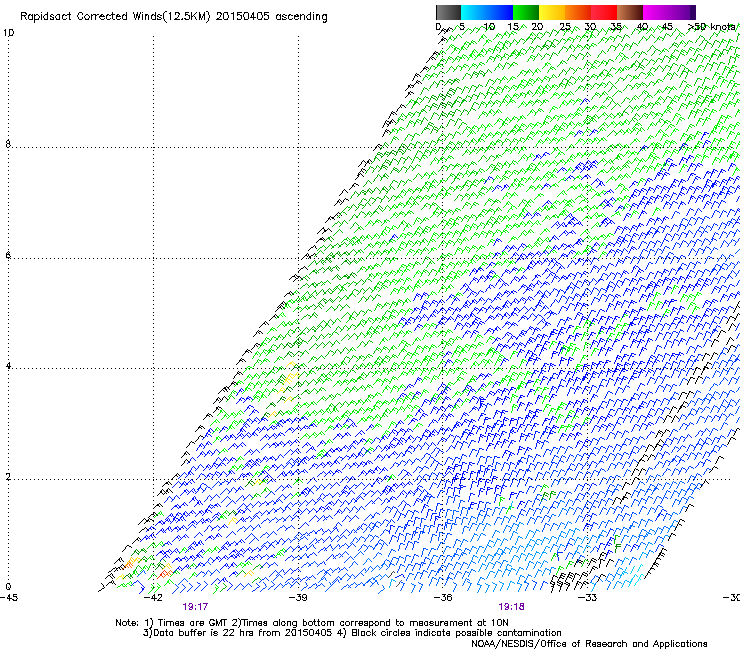
Task: Click the purple time label '19:17'
Action: coord(195,607)
